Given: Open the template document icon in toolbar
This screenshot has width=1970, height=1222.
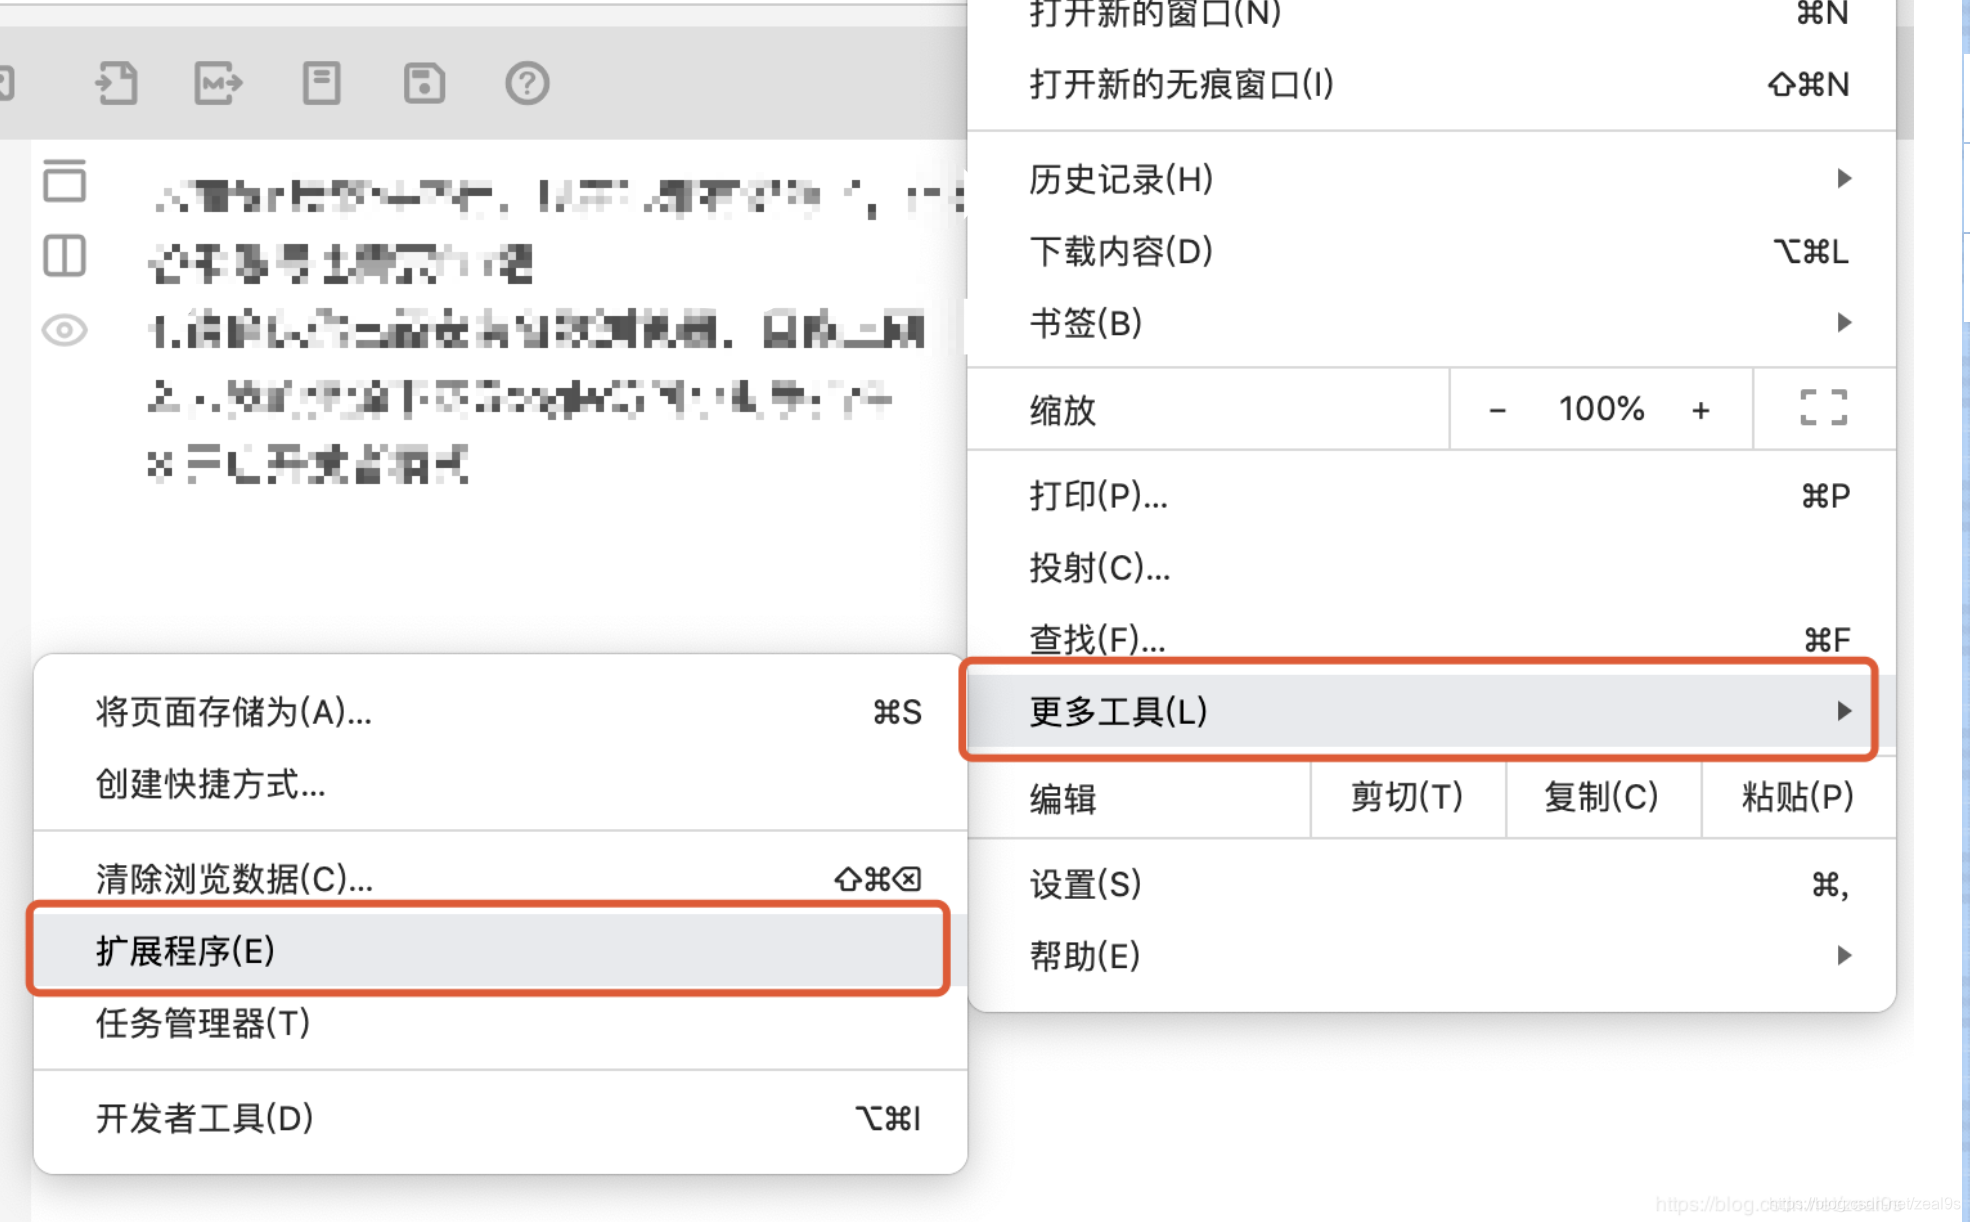Looking at the screenshot, I should 321,83.
